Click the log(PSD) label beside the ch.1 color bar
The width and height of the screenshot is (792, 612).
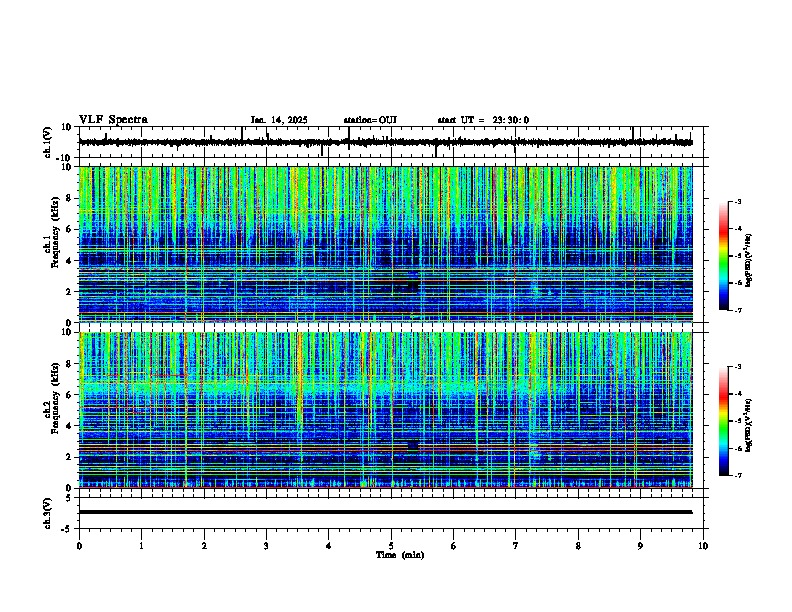point(749,261)
